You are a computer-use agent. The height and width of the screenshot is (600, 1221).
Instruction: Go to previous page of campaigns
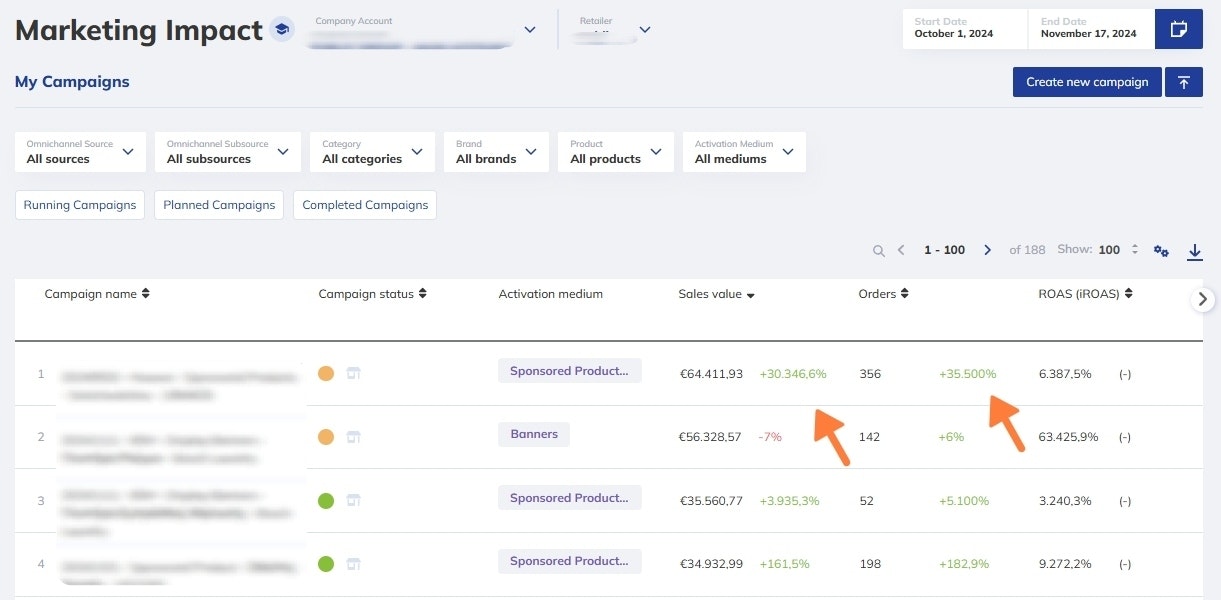(x=901, y=250)
